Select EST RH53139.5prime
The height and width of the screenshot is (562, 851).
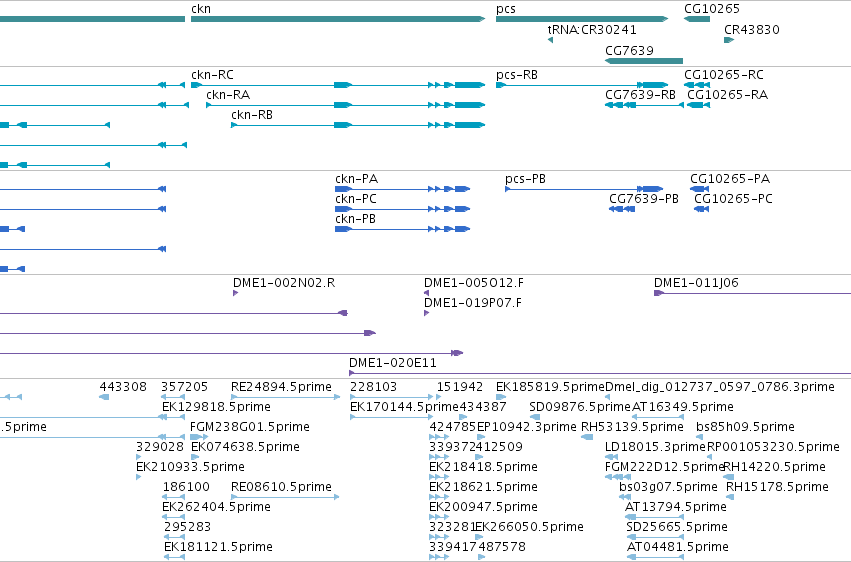click(x=632, y=427)
